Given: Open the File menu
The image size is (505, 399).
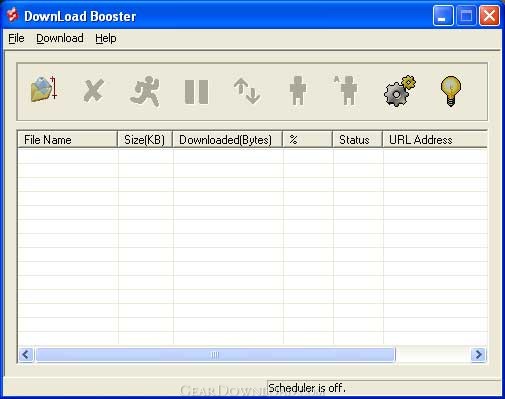Looking at the screenshot, I should [16, 38].
